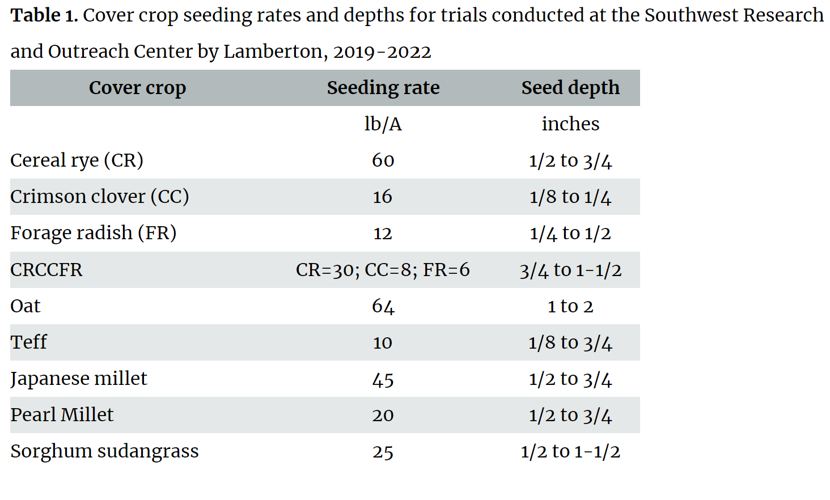The height and width of the screenshot is (500, 830).
Task: Click the Pearl Millet cell
Action: (62, 415)
